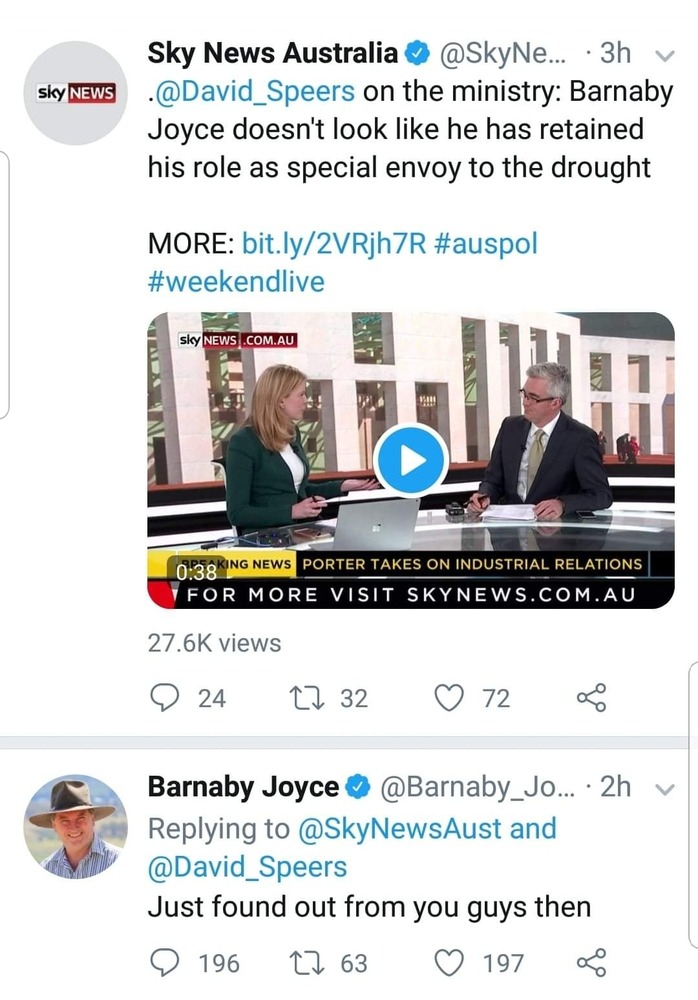Share Barnaby Joyce's reply tweet

[592, 963]
